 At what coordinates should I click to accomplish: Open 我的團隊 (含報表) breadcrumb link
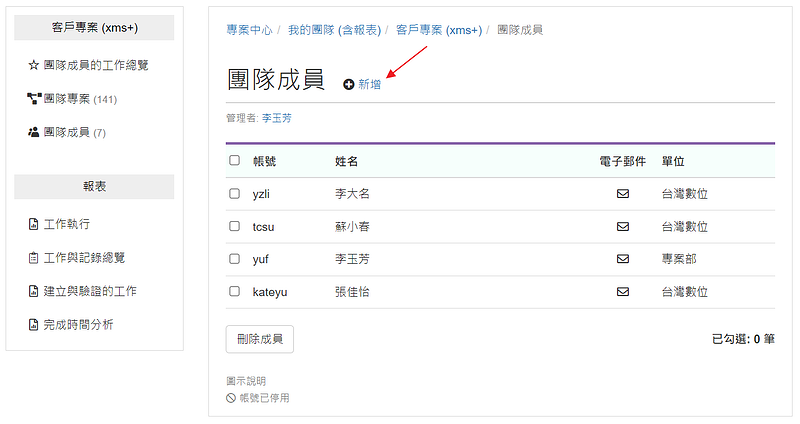335,30
